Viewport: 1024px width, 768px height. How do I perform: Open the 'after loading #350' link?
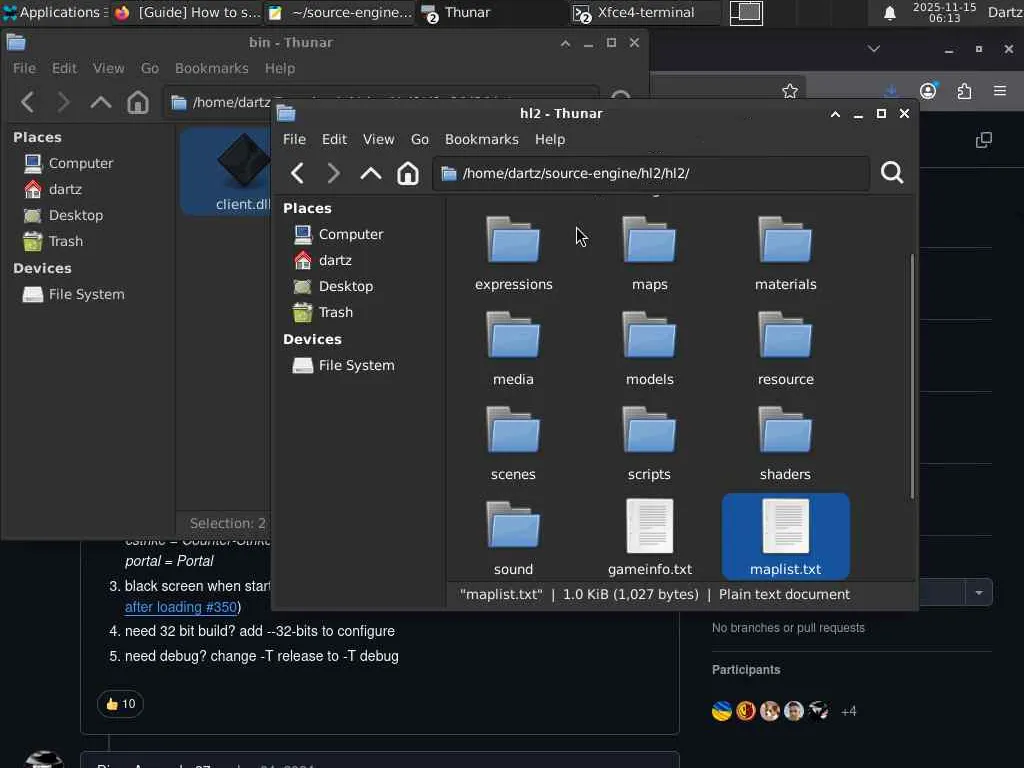point(181,607)
